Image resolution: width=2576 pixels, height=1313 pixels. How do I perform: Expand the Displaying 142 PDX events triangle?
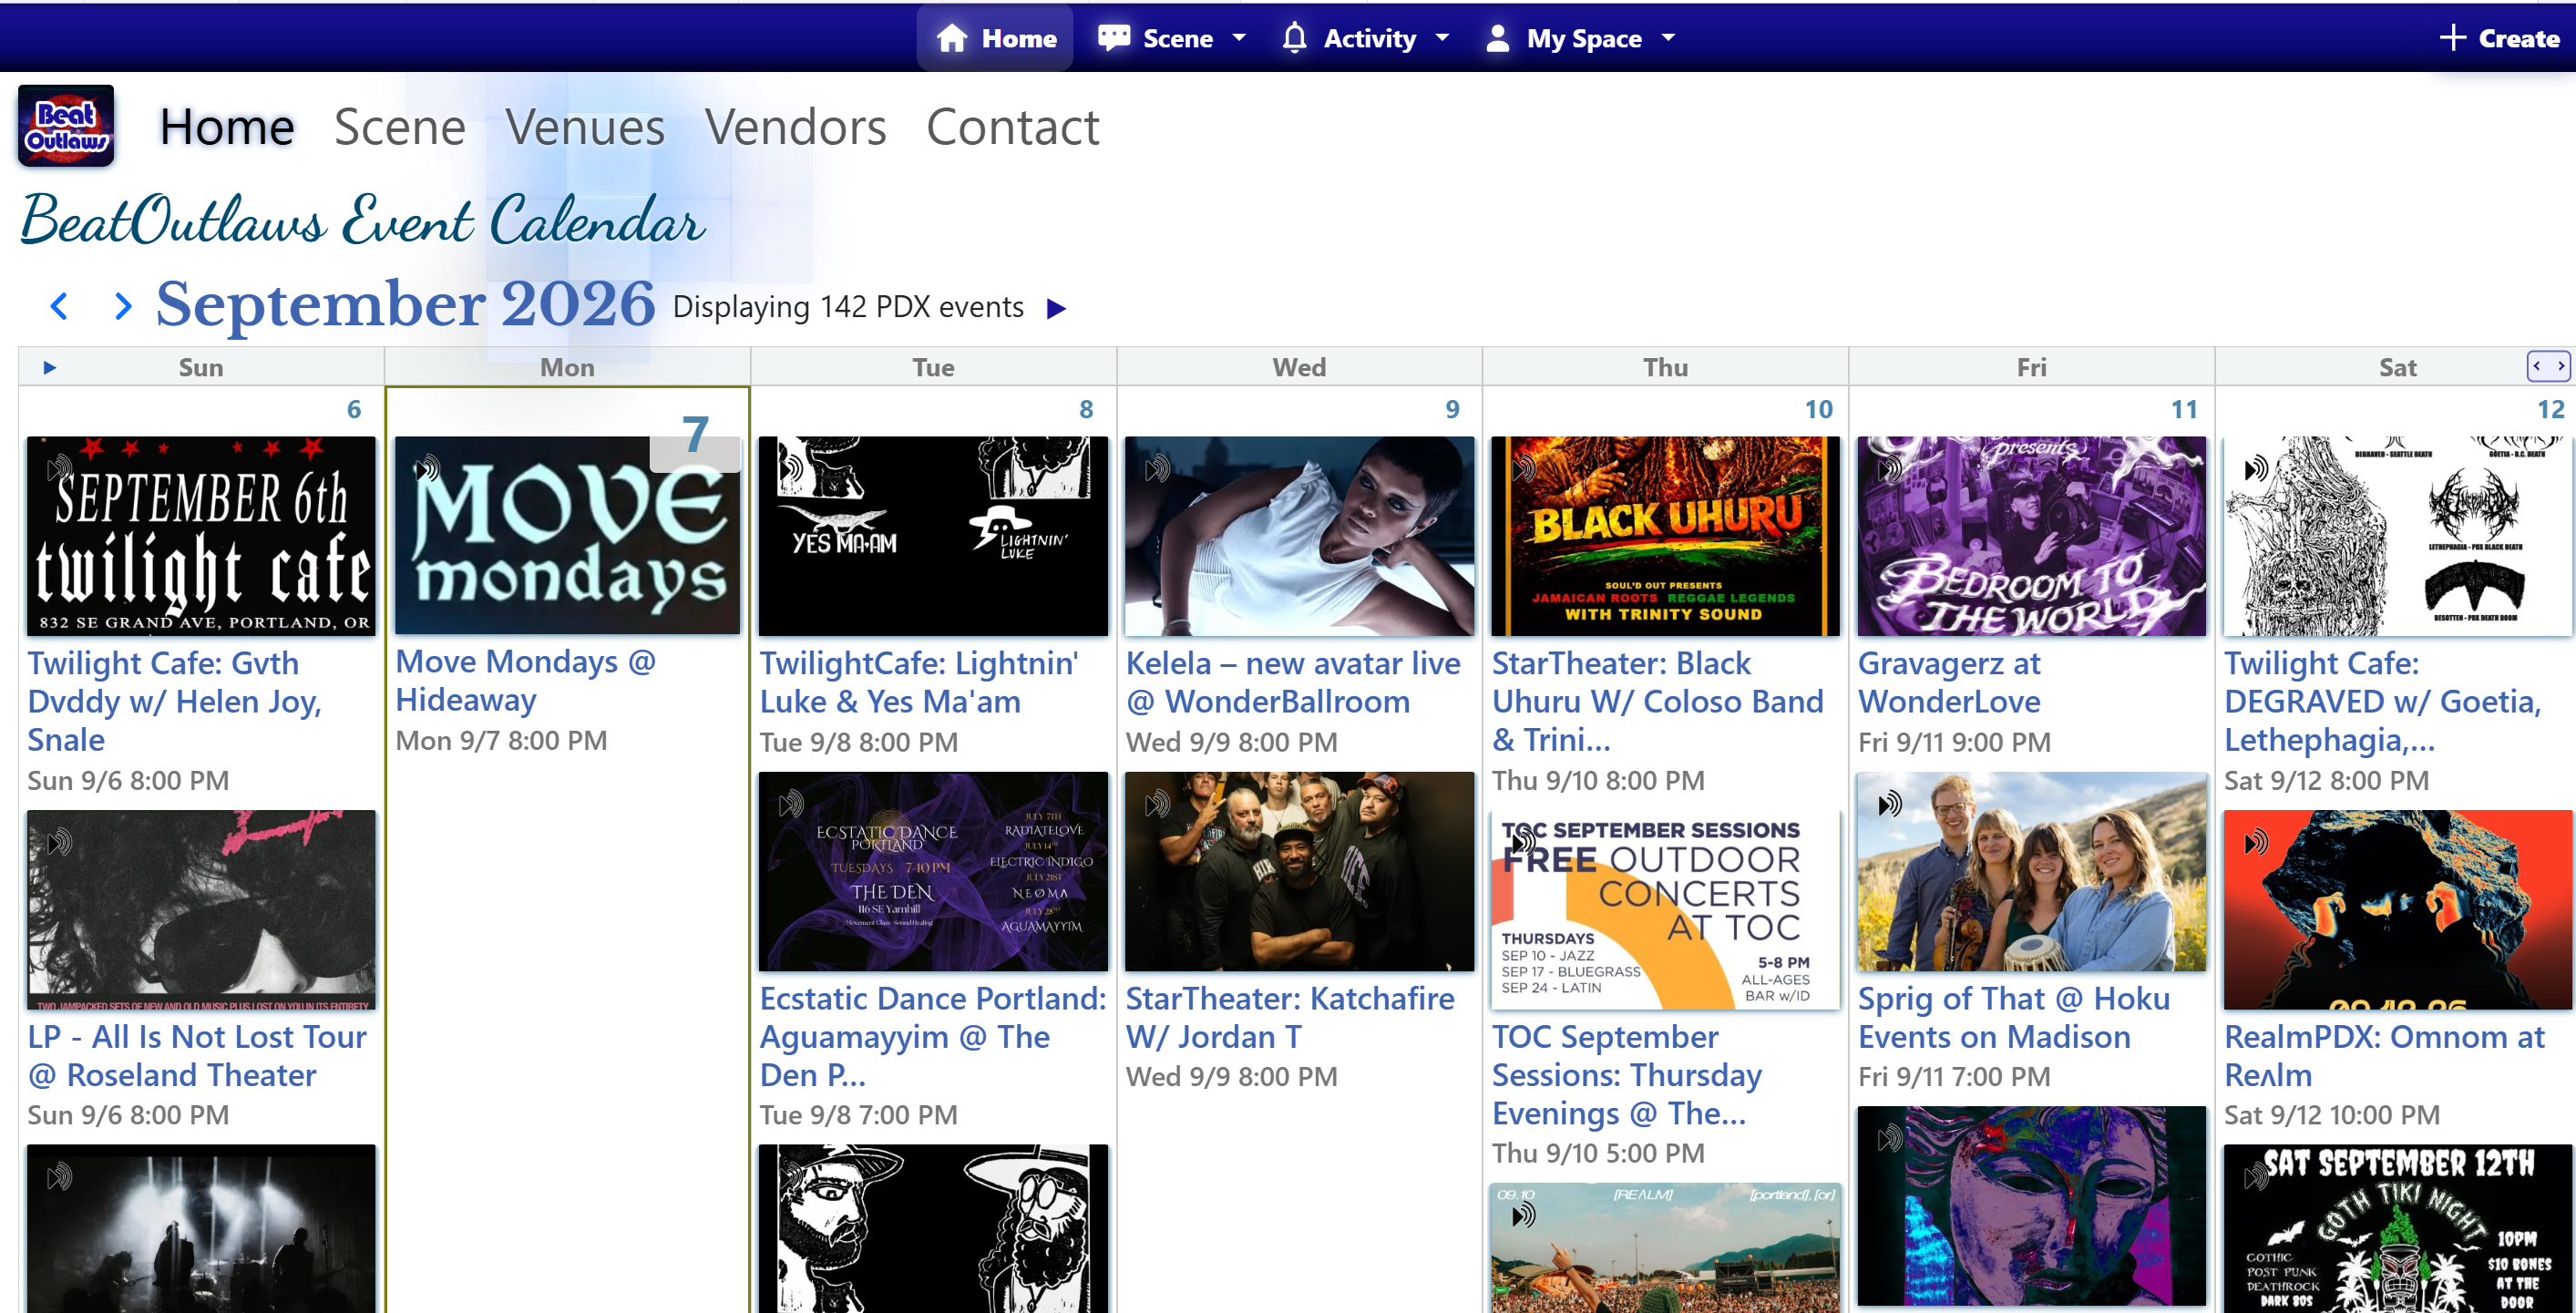tap(1056, 308)
